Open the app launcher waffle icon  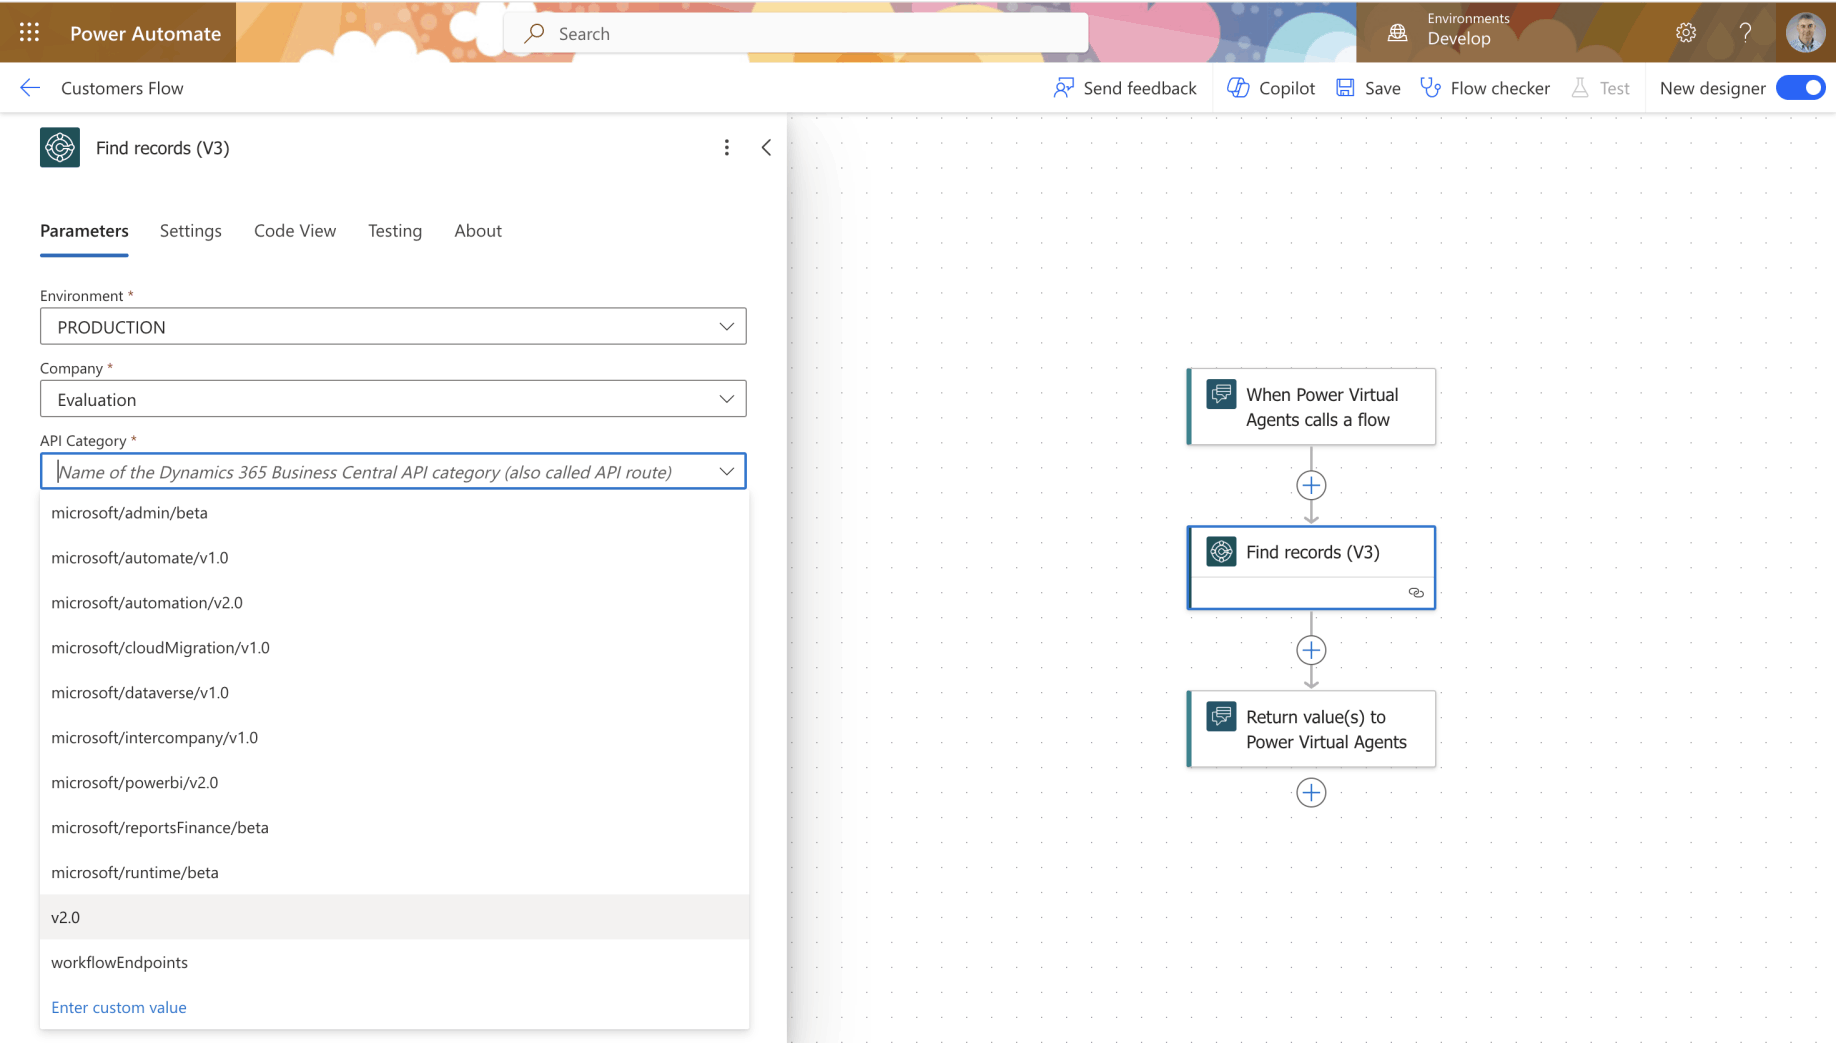(29, 33)
